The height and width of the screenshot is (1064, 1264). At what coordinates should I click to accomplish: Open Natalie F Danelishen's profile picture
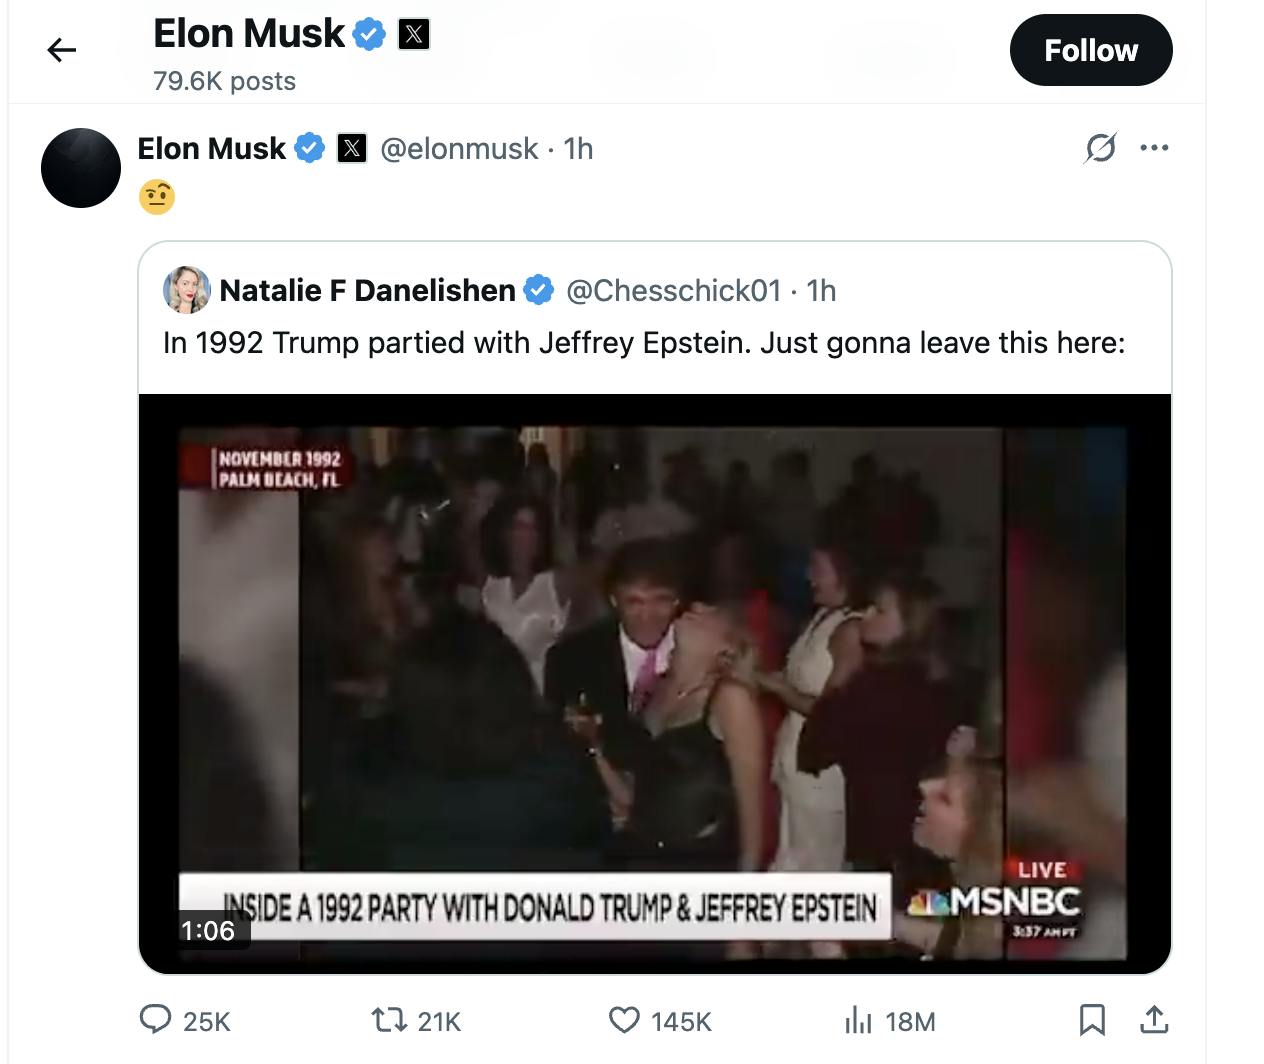[x=187, y=290]
